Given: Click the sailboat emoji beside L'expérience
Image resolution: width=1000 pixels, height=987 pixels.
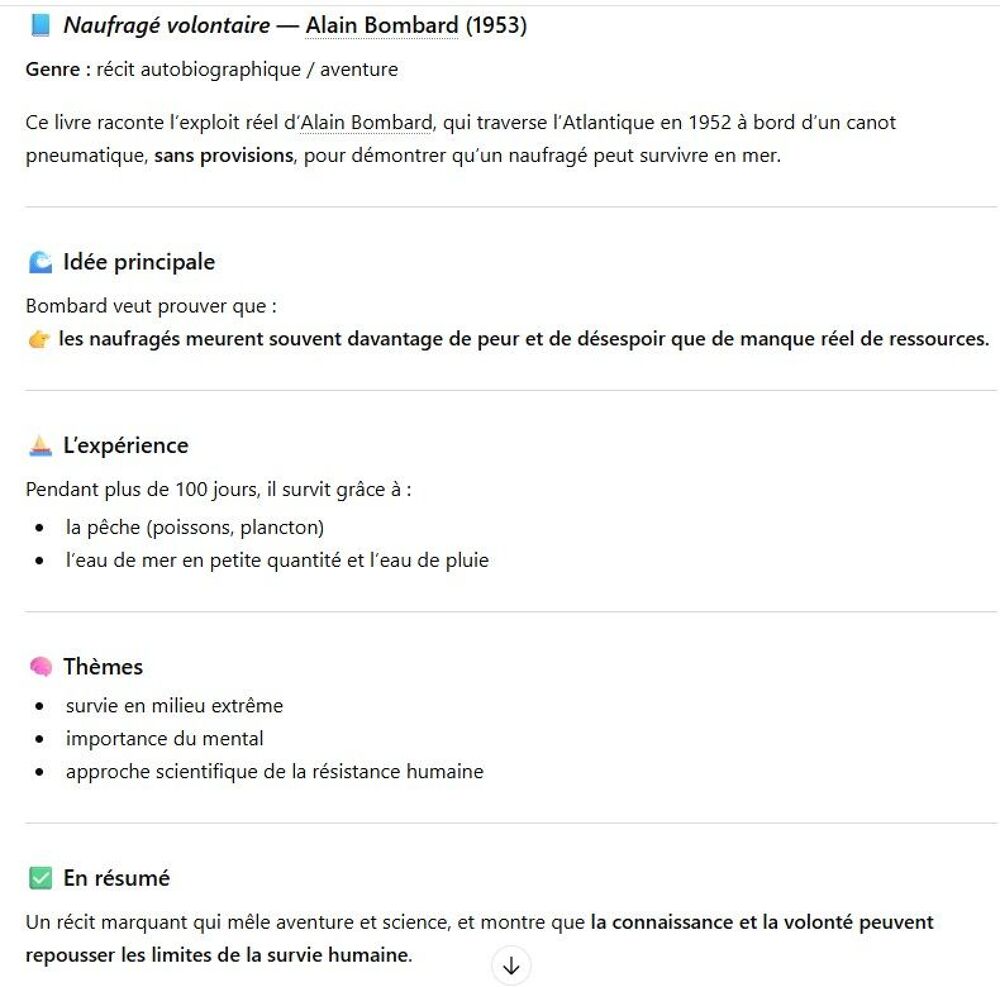Looking at the screenshot, I should [40, 446].
